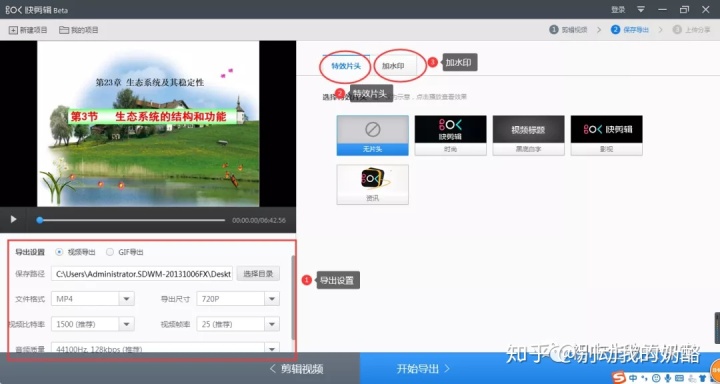The image size is (720, 384).
Task: Click the Sogou punctuation mode icon
Action: [x=643, y=378]
